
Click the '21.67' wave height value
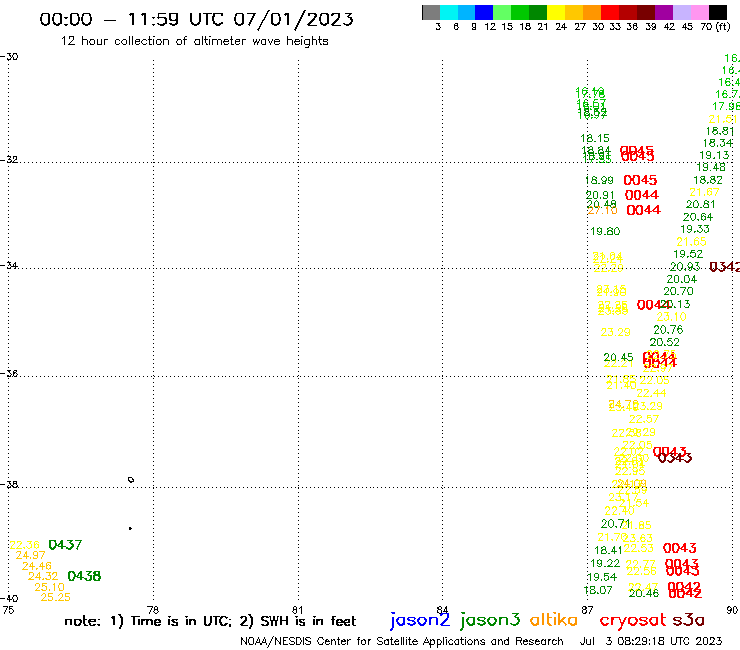pyautogui.click(x=704, y=192)
